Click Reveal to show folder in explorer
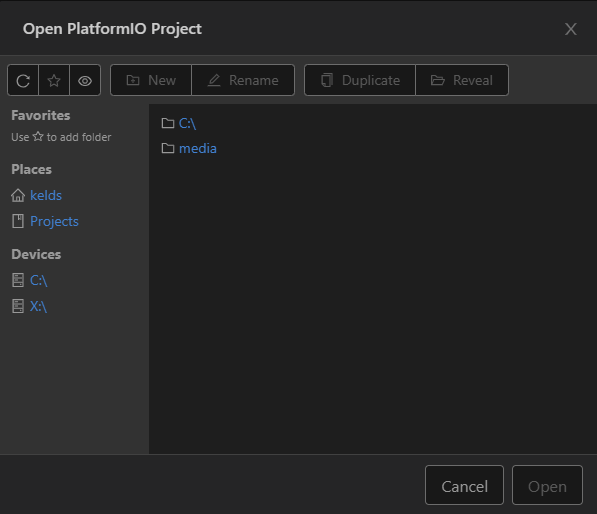The width and height of the screenshot is (597, 514). pyautogui.click(x=462, y=80)
